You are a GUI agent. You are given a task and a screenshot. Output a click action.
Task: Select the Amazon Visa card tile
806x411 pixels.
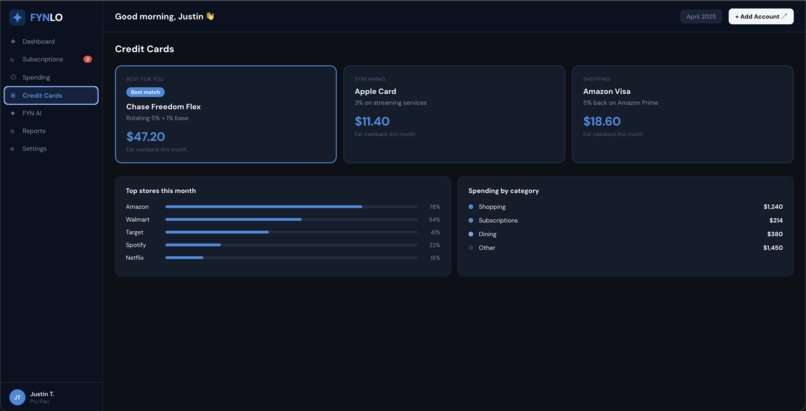pos(683,114)
